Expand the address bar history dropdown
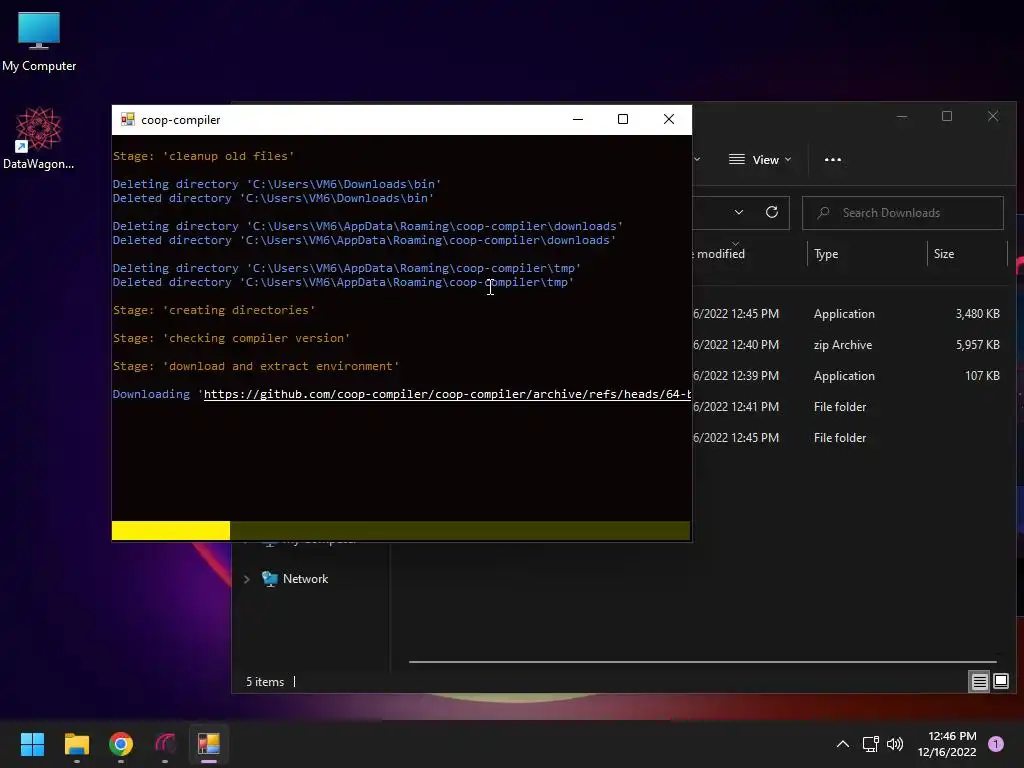 tap(739, 212)
